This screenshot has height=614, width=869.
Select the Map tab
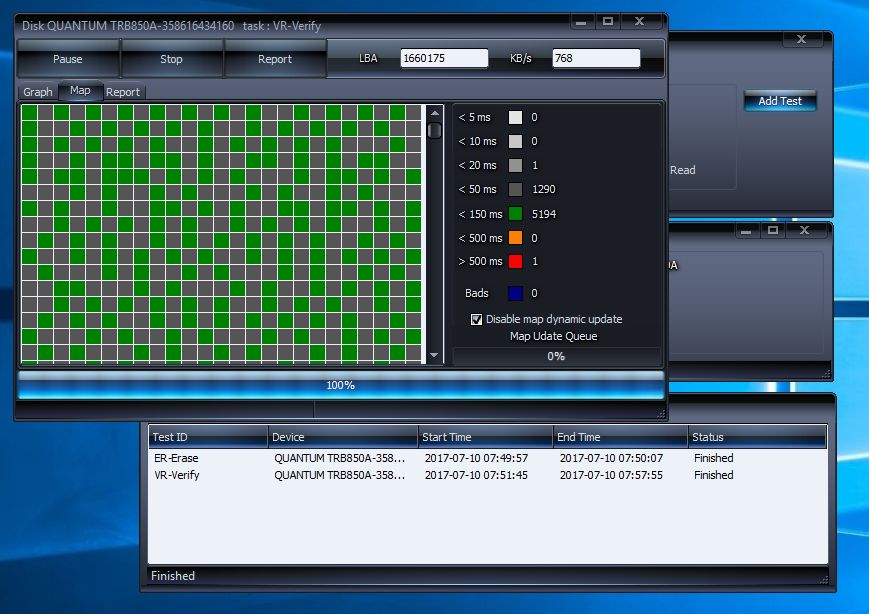tap(80, 90)
